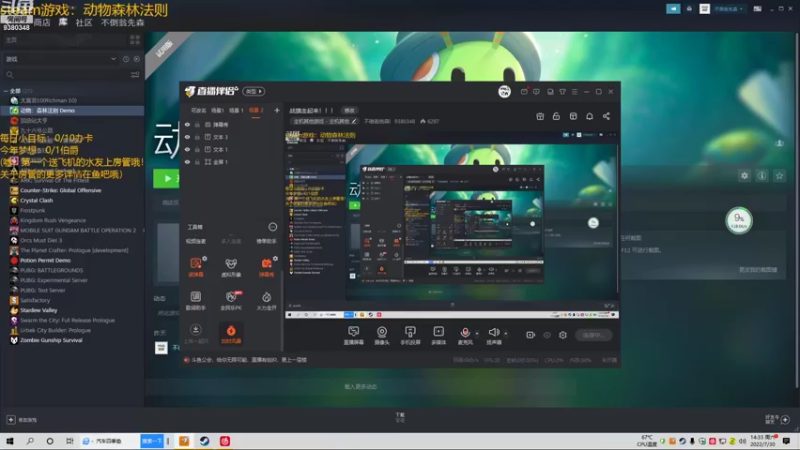
Task: Open the mail messages icon with red dot
Action: tap(524, 91)
